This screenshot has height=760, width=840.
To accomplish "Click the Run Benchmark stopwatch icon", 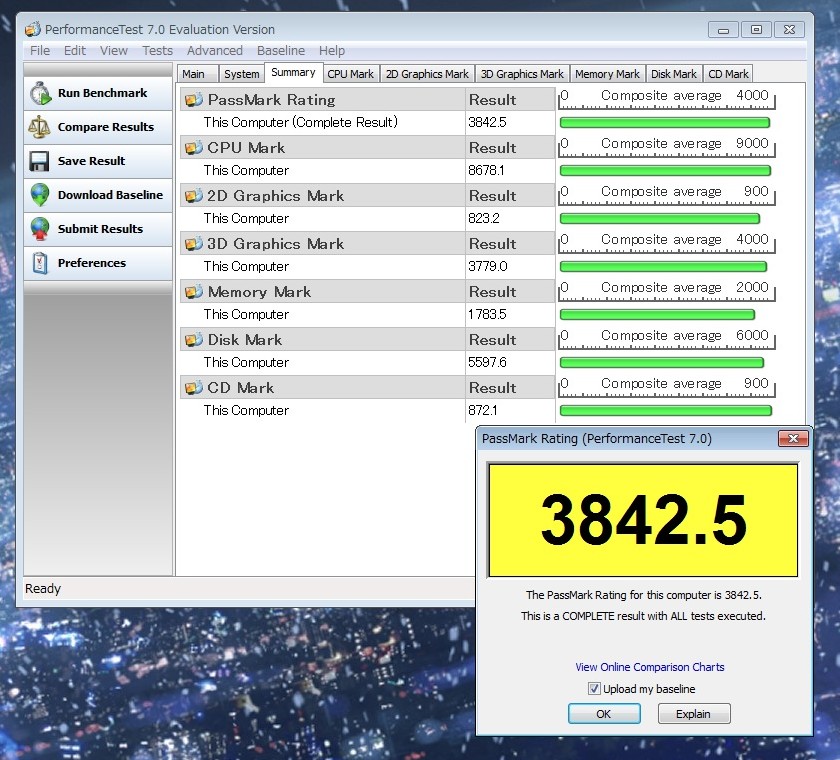I will [40, 93].
